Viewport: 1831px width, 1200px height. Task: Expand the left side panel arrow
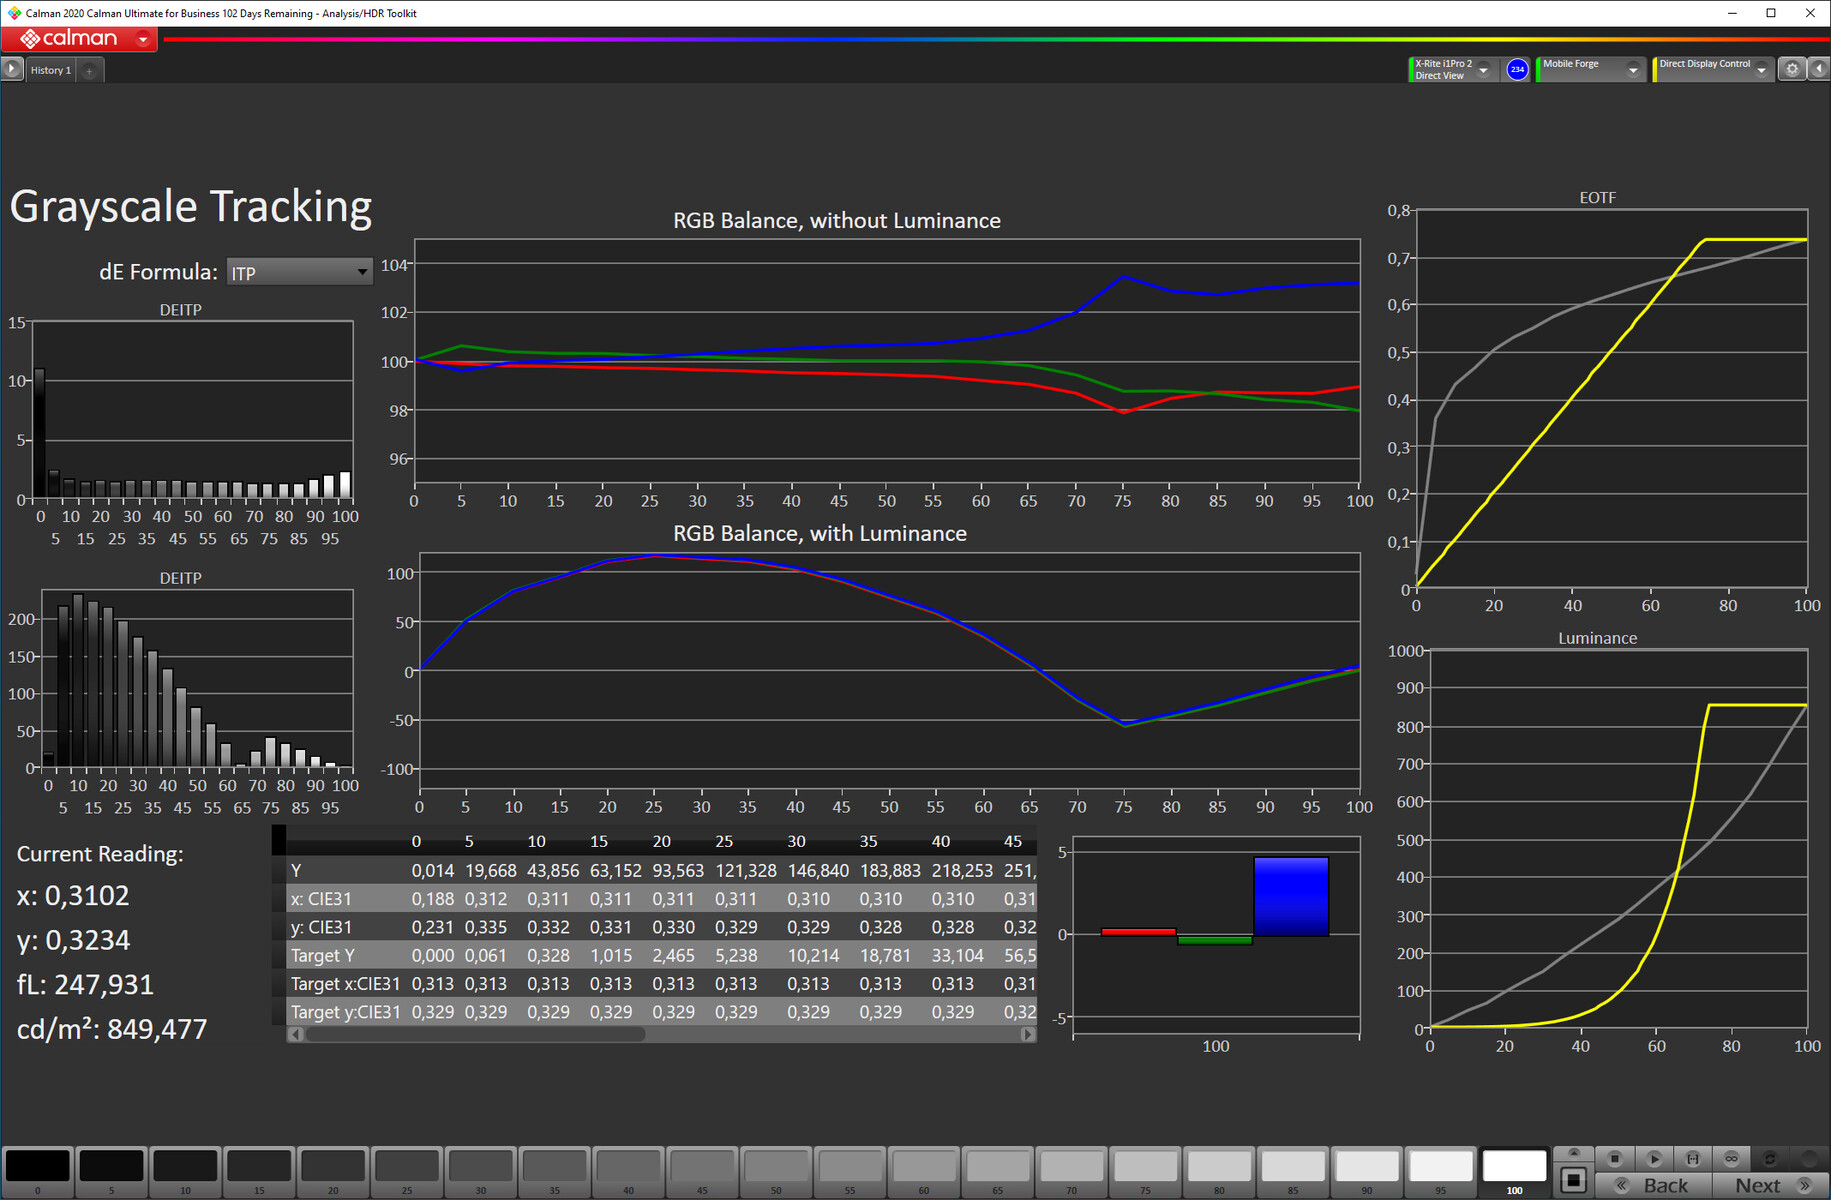(x=11, y=69)
